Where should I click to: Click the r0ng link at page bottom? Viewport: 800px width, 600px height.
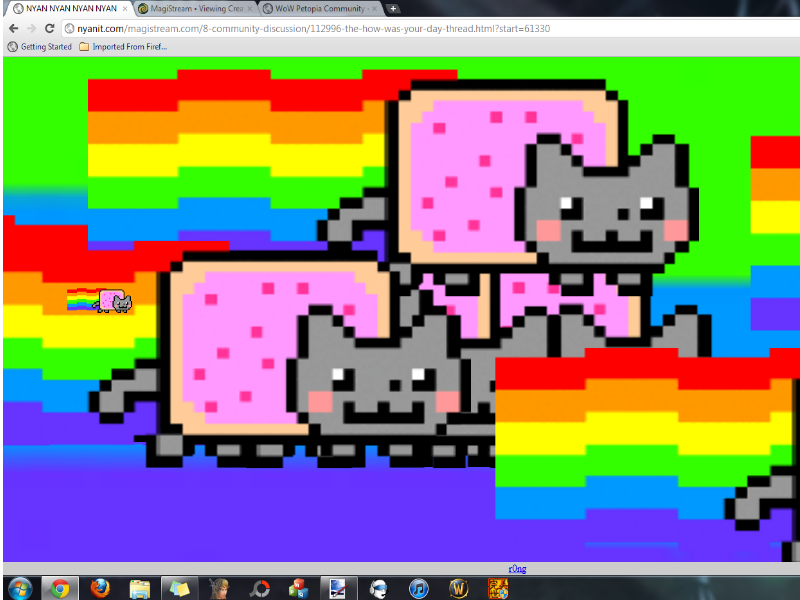517,568
